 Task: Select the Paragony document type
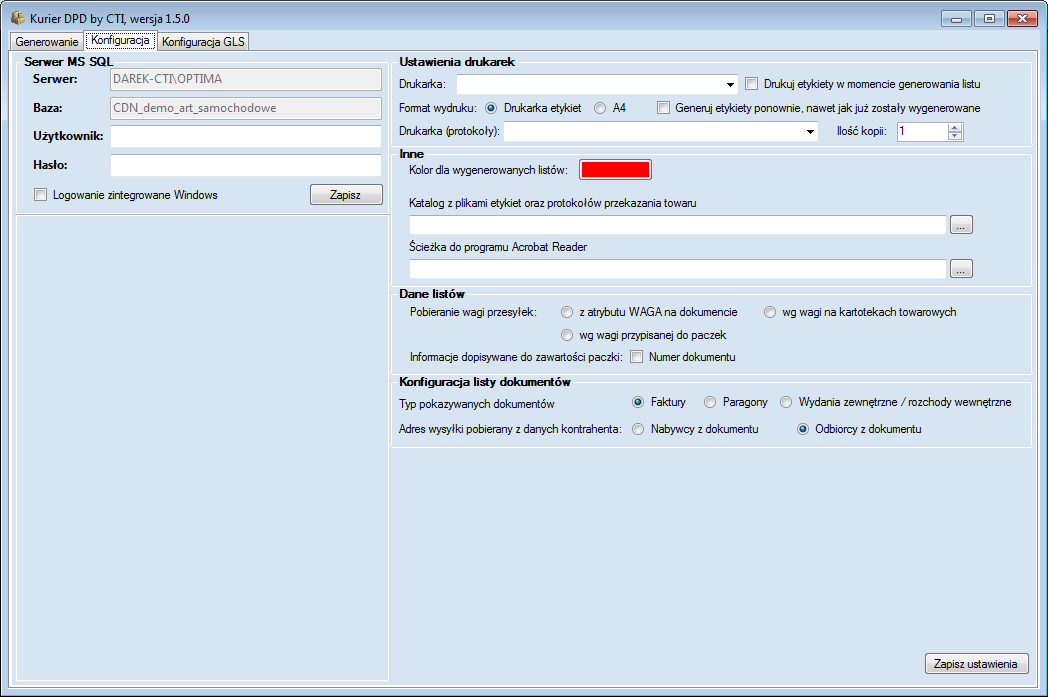click(710, 402)
